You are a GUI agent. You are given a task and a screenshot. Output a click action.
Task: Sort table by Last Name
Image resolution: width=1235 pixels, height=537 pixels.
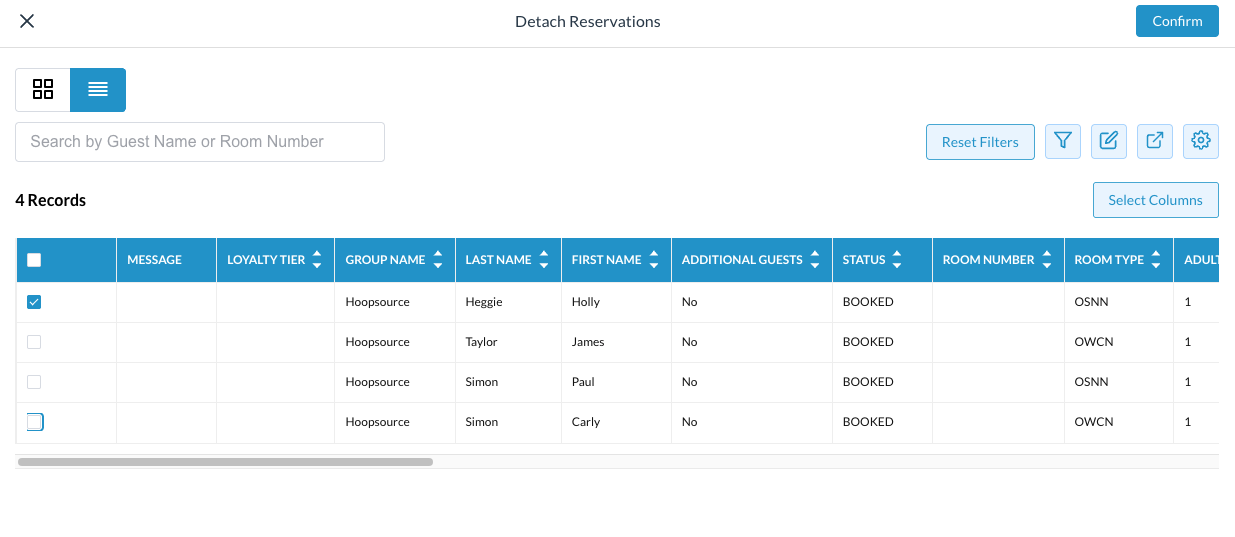(543, 260)
